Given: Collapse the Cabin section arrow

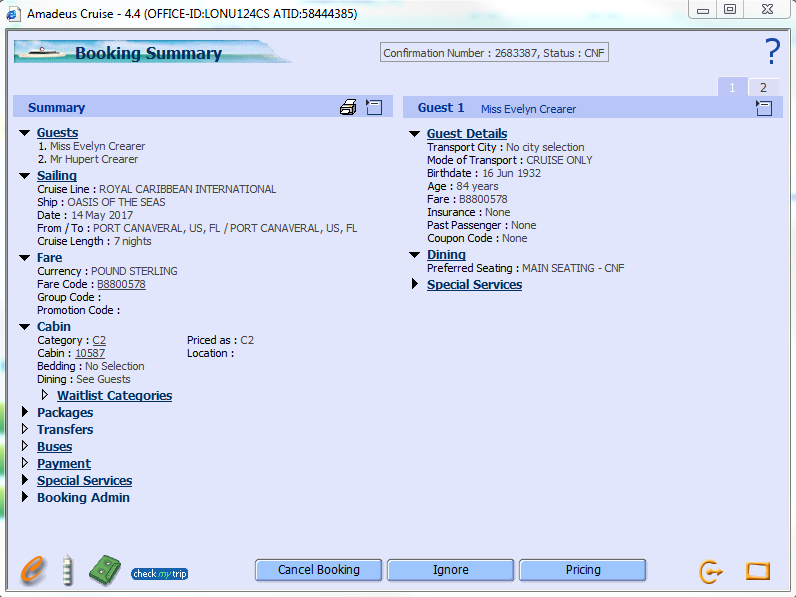Looking at the screenshot, I should (24, 327).
